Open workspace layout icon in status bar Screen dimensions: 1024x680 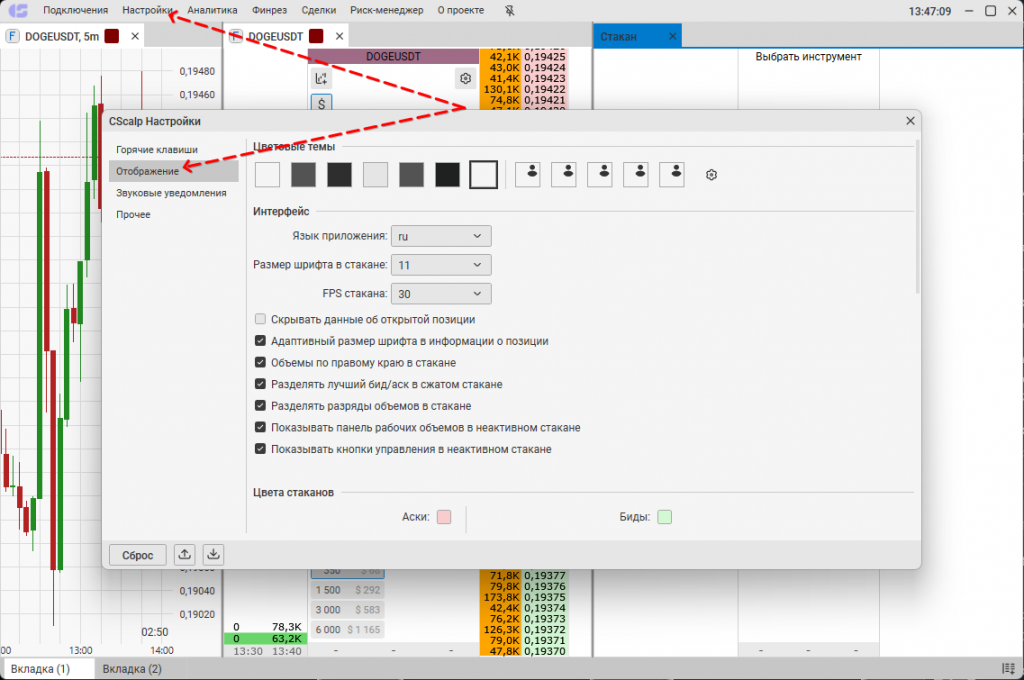[x=1008, y=669]
